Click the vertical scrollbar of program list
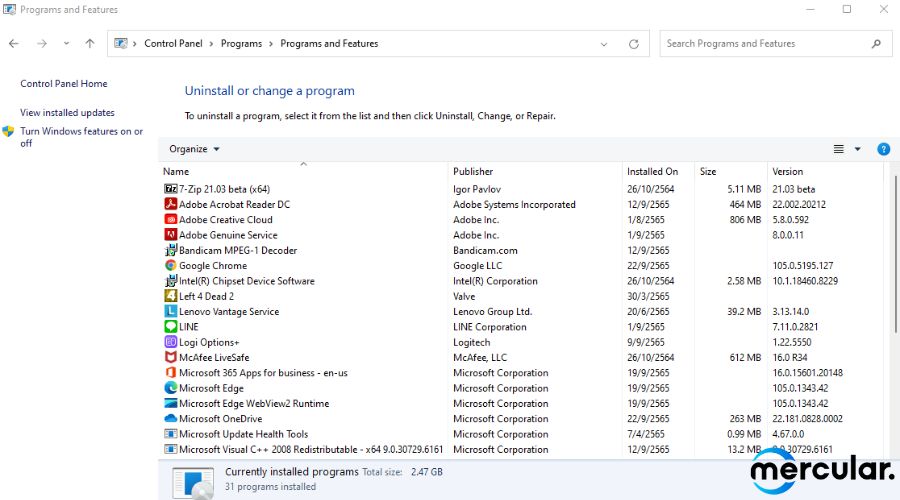This screenshot has width=900, height=500. tap(895, 254)
